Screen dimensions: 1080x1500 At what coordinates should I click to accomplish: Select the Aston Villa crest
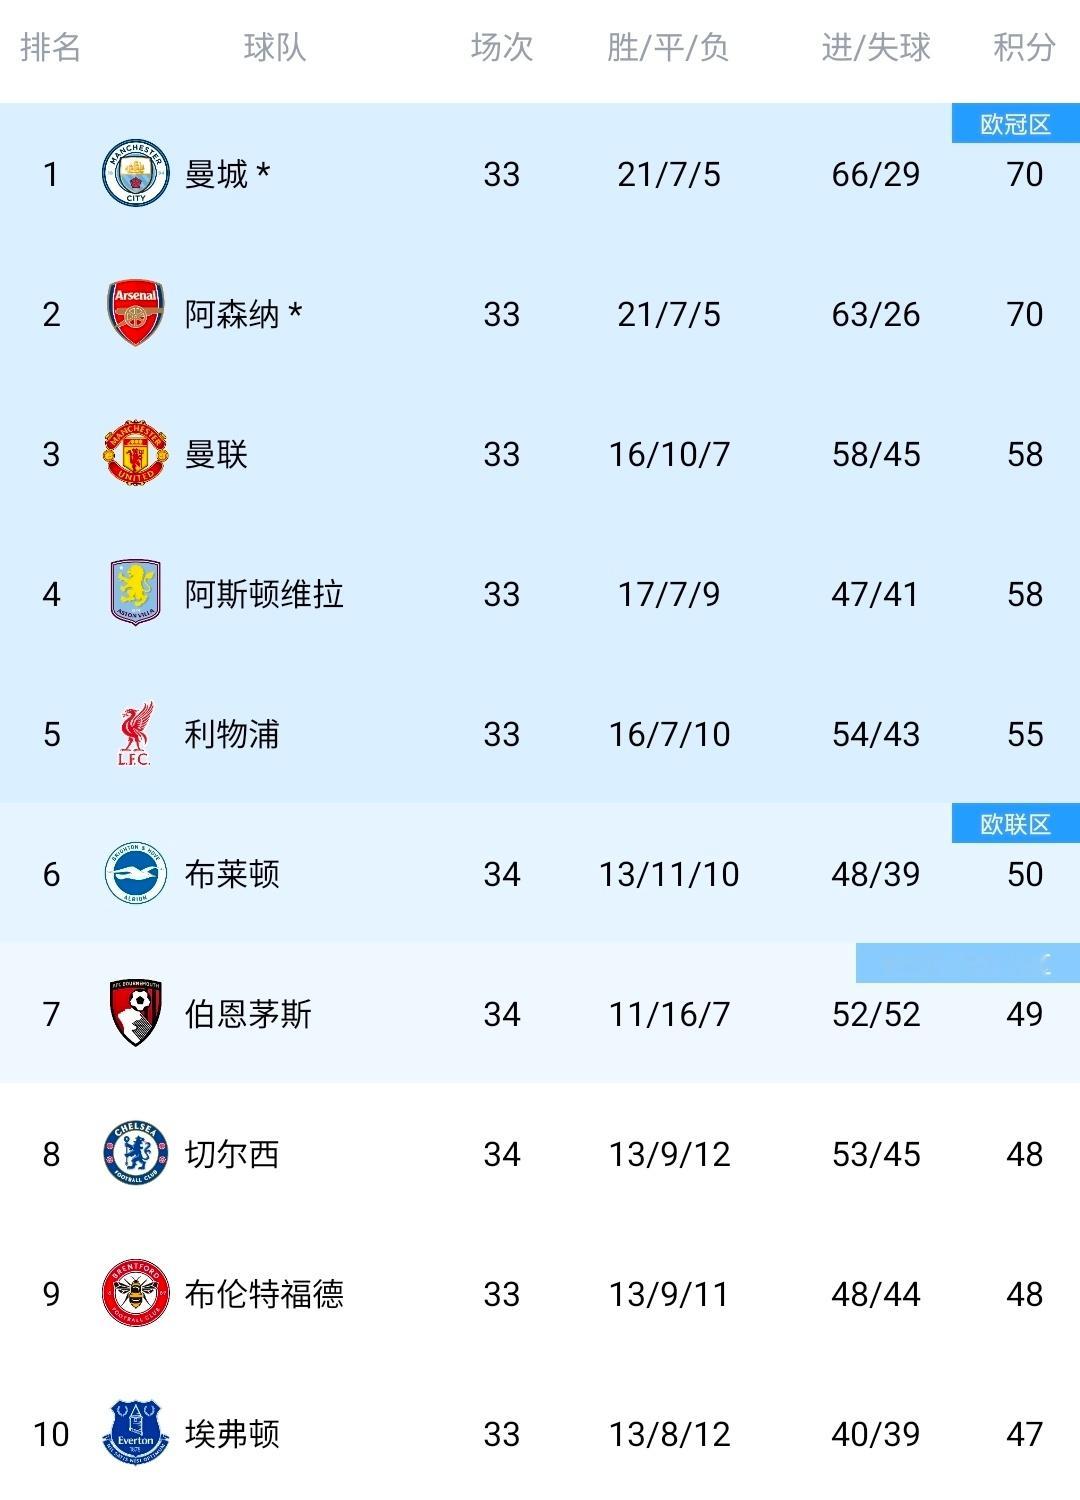[x=135, y=593]
